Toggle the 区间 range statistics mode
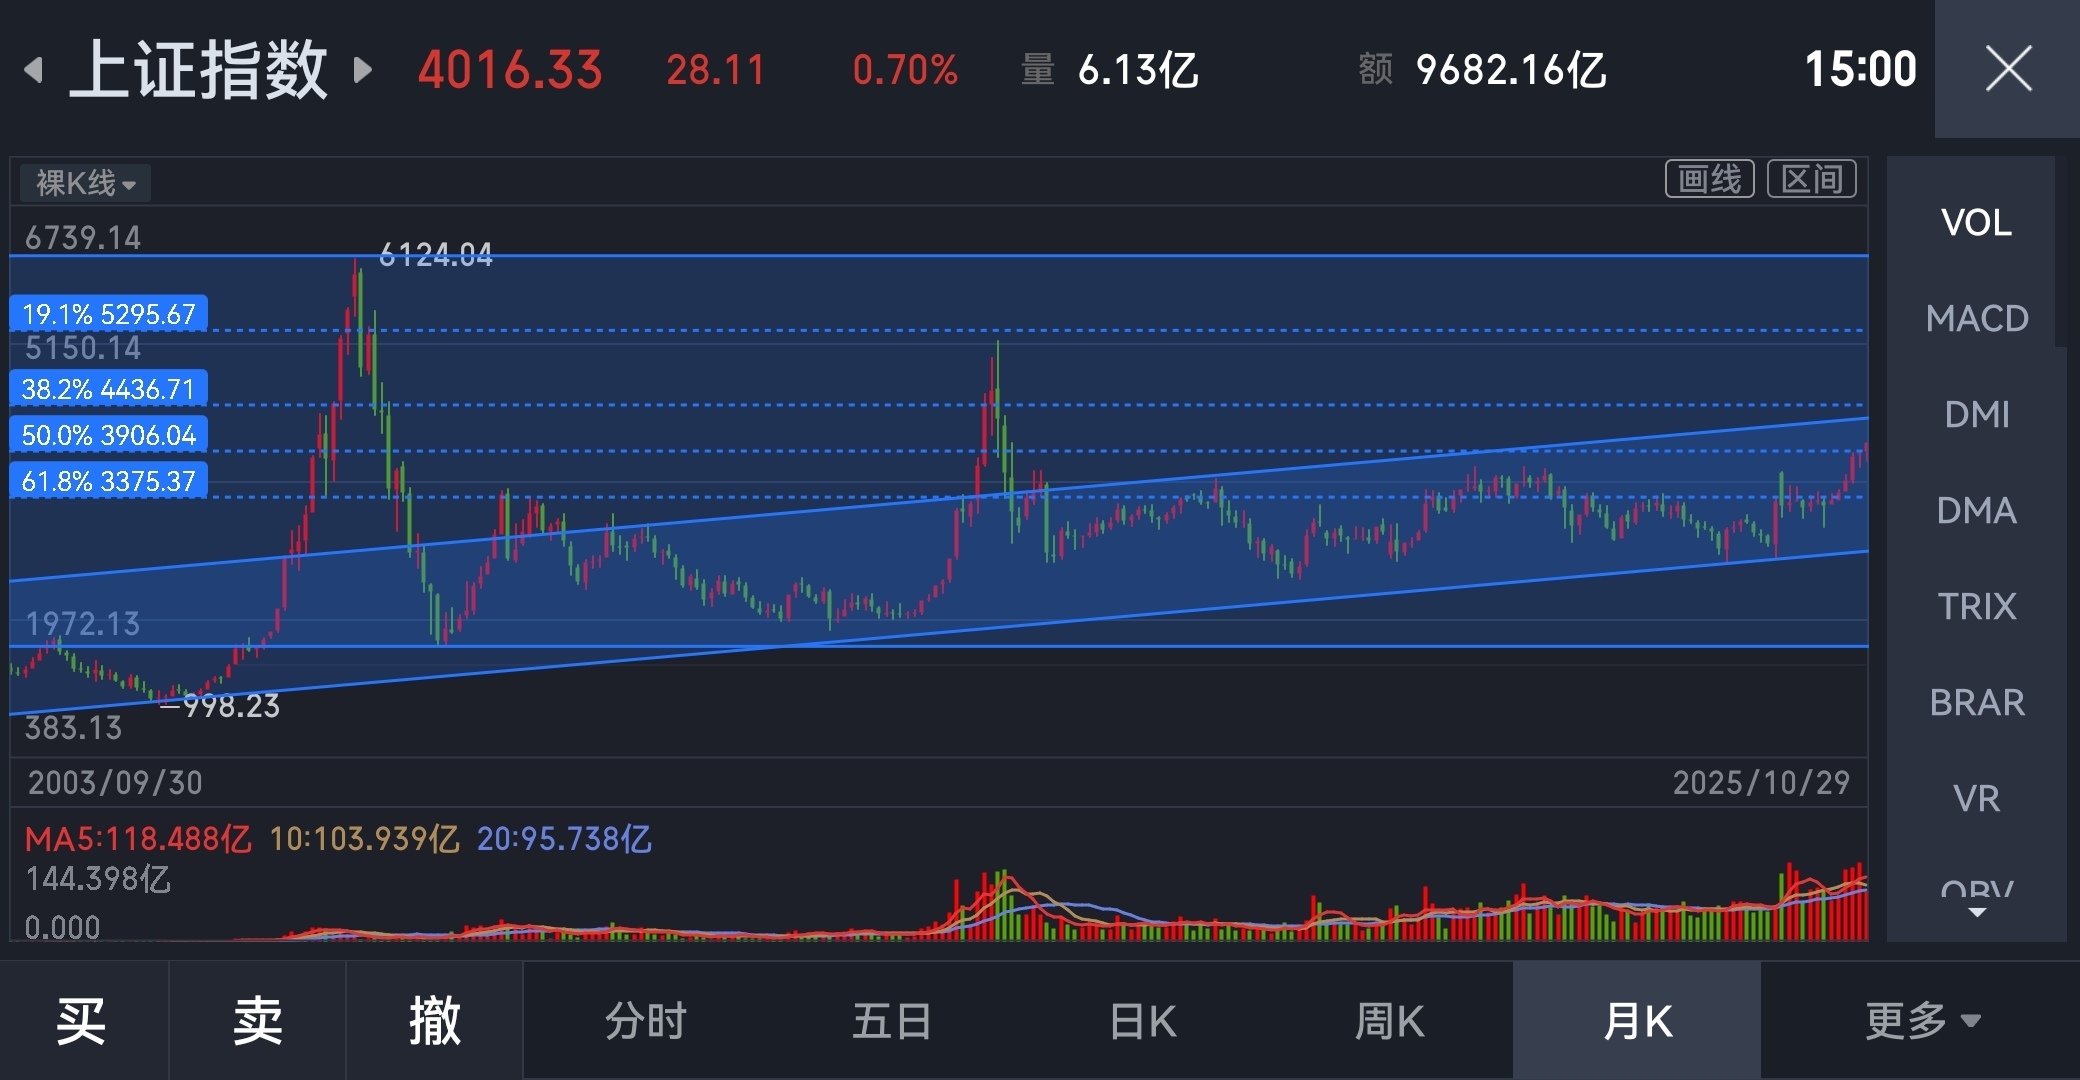The width and height of the screenshot is (2080, 1080). (1811, 179)
